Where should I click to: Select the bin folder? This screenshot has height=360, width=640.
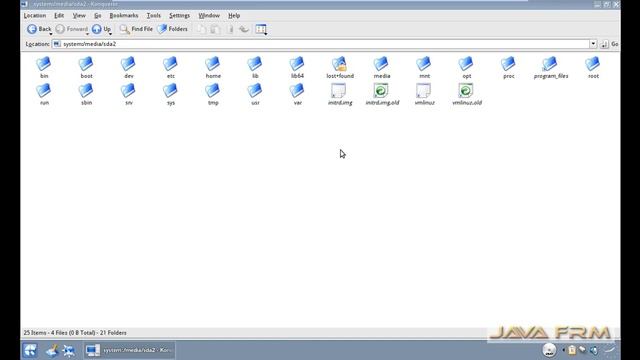coord(44,67)
